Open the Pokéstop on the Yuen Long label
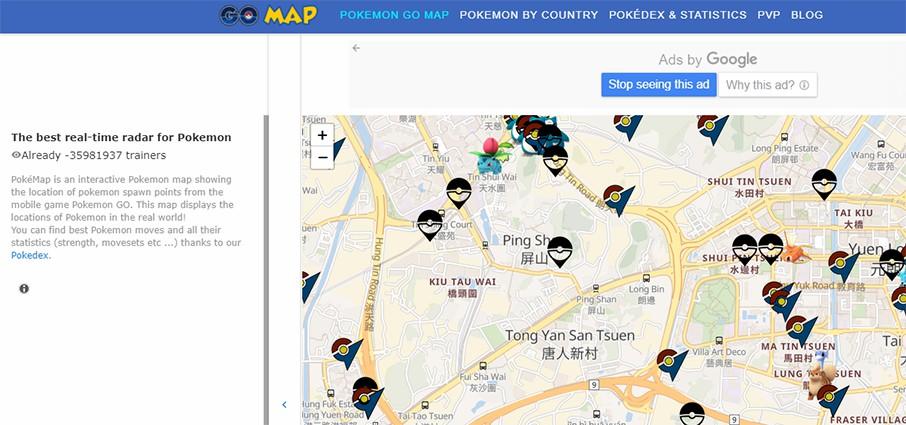Screen dimensions: 906x425 click(x=892, y=264)
